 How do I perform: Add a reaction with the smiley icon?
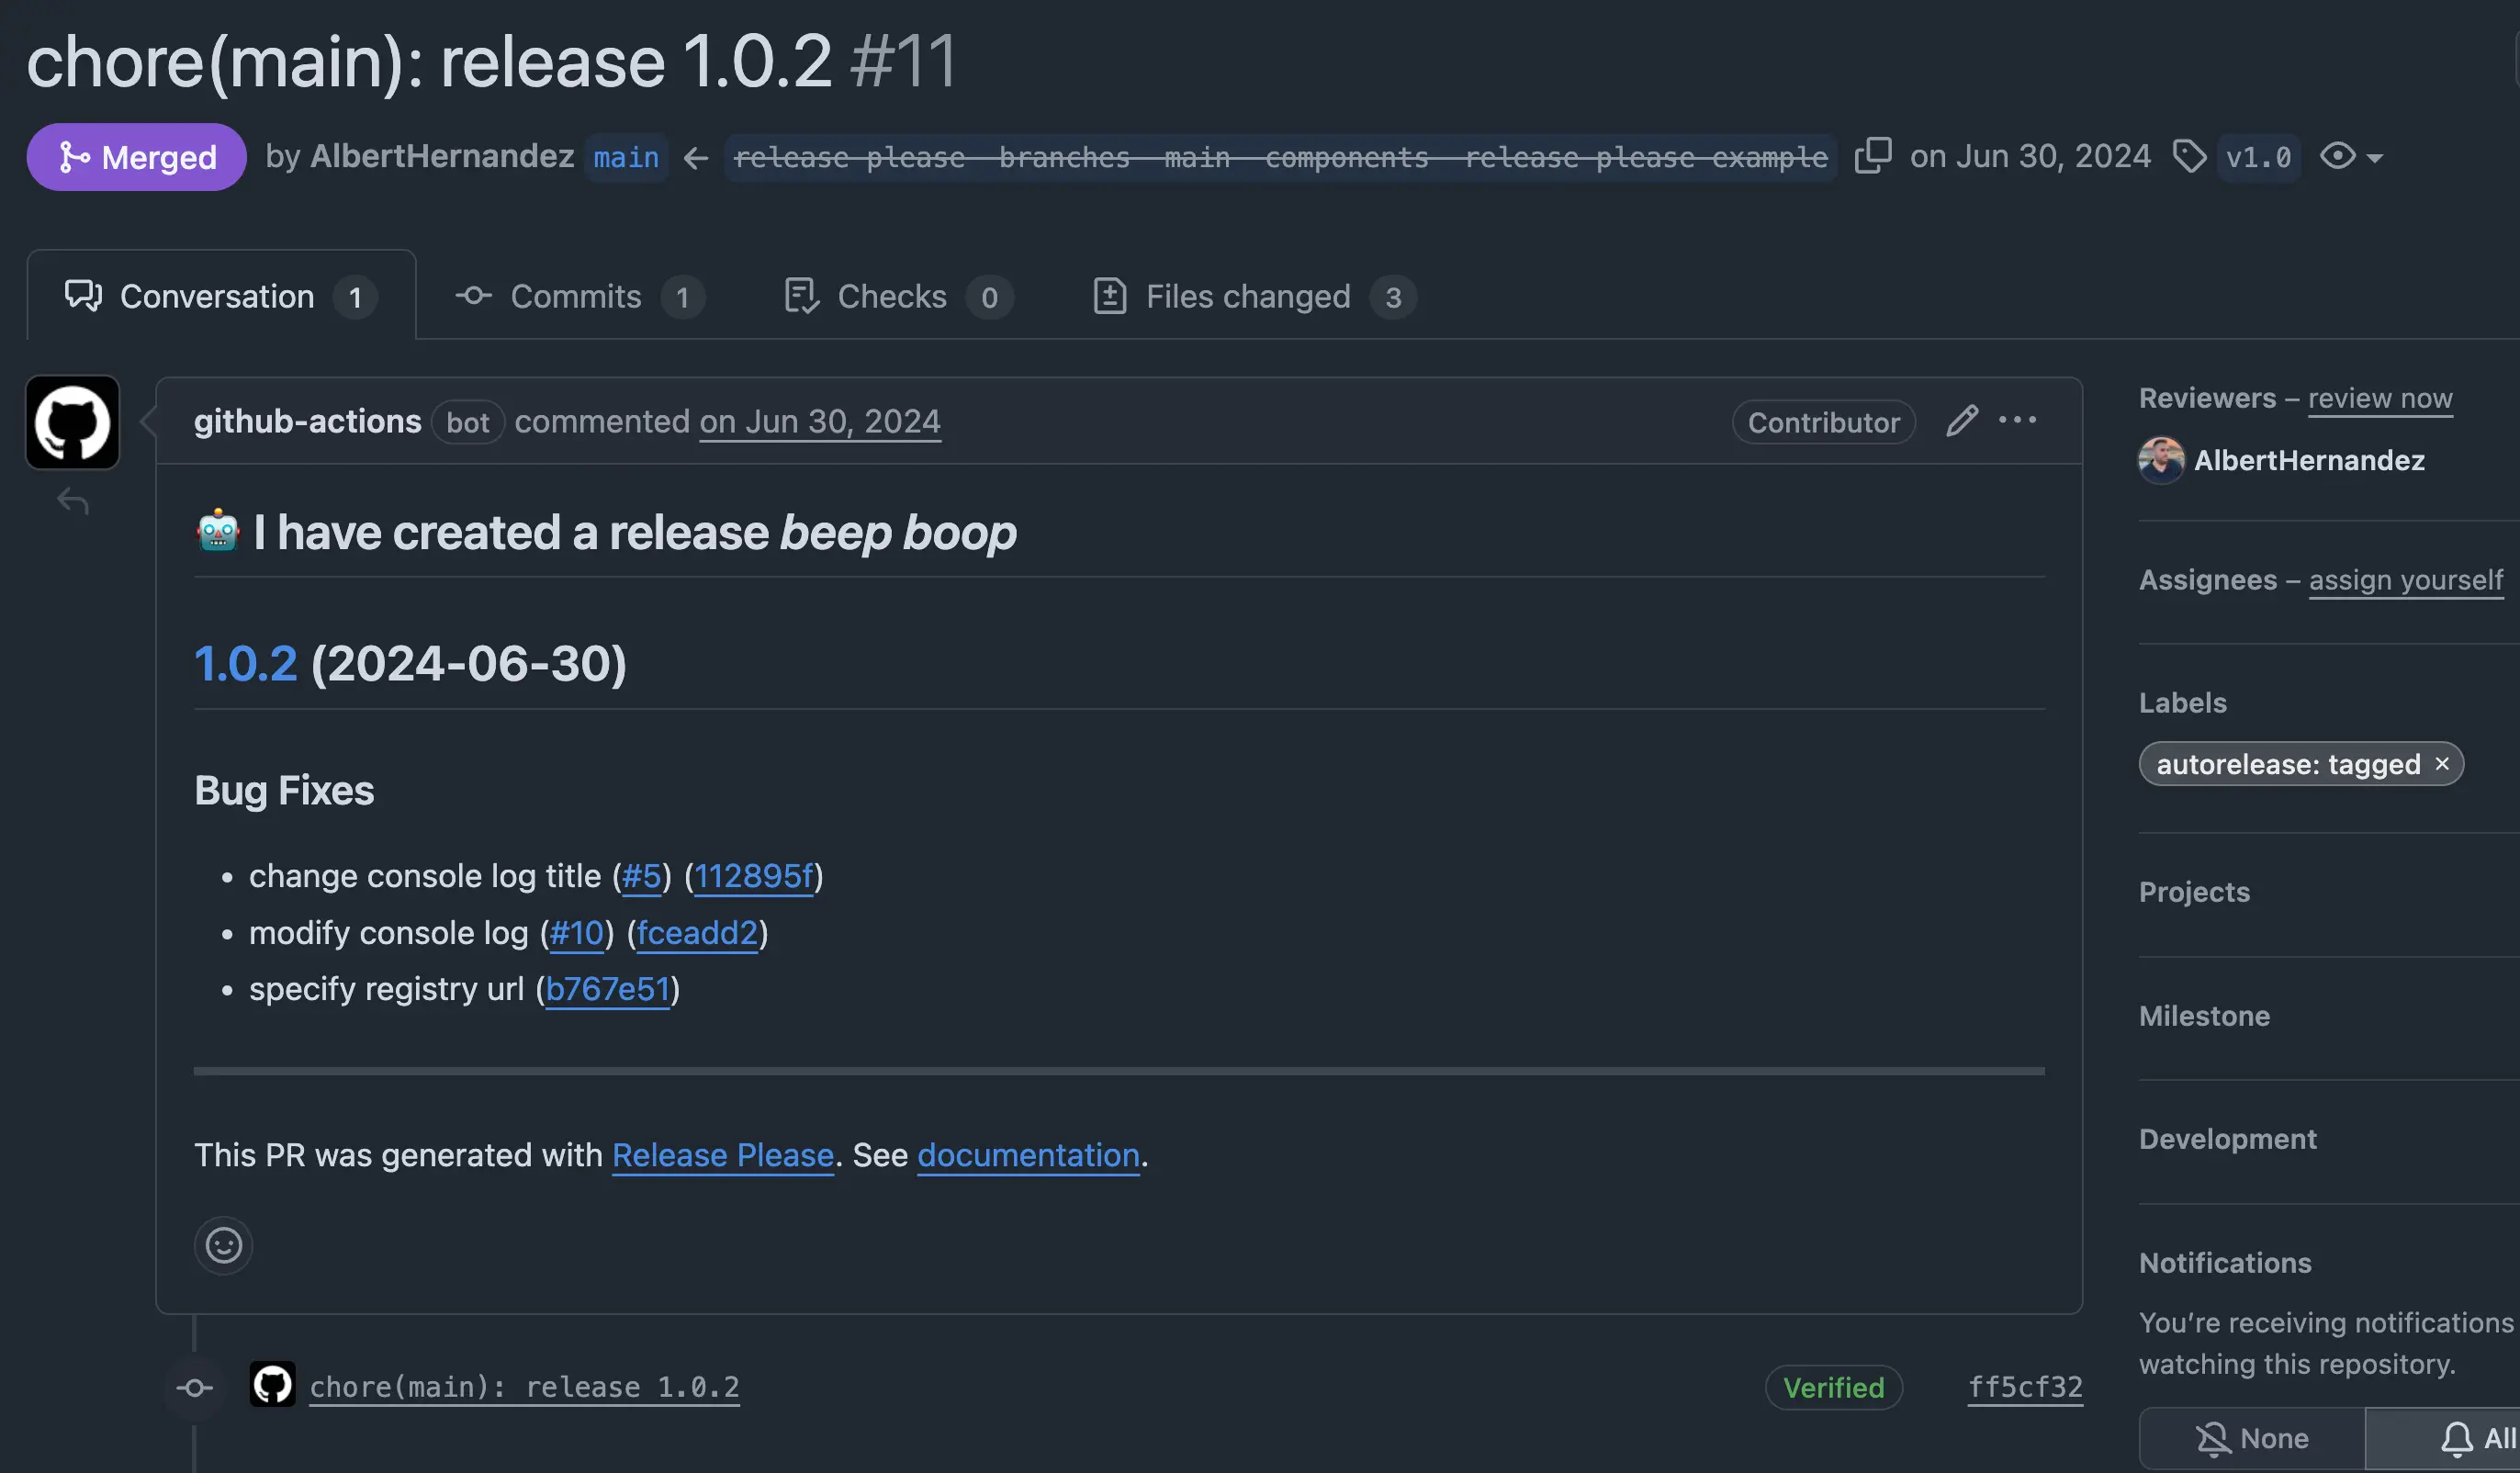[x=223, y=1245]
